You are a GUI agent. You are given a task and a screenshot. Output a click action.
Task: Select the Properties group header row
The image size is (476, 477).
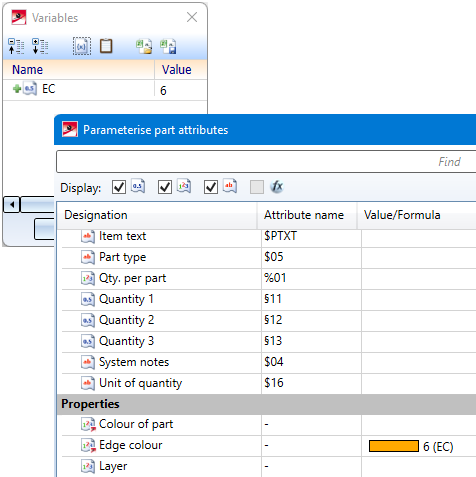[267, 404]
